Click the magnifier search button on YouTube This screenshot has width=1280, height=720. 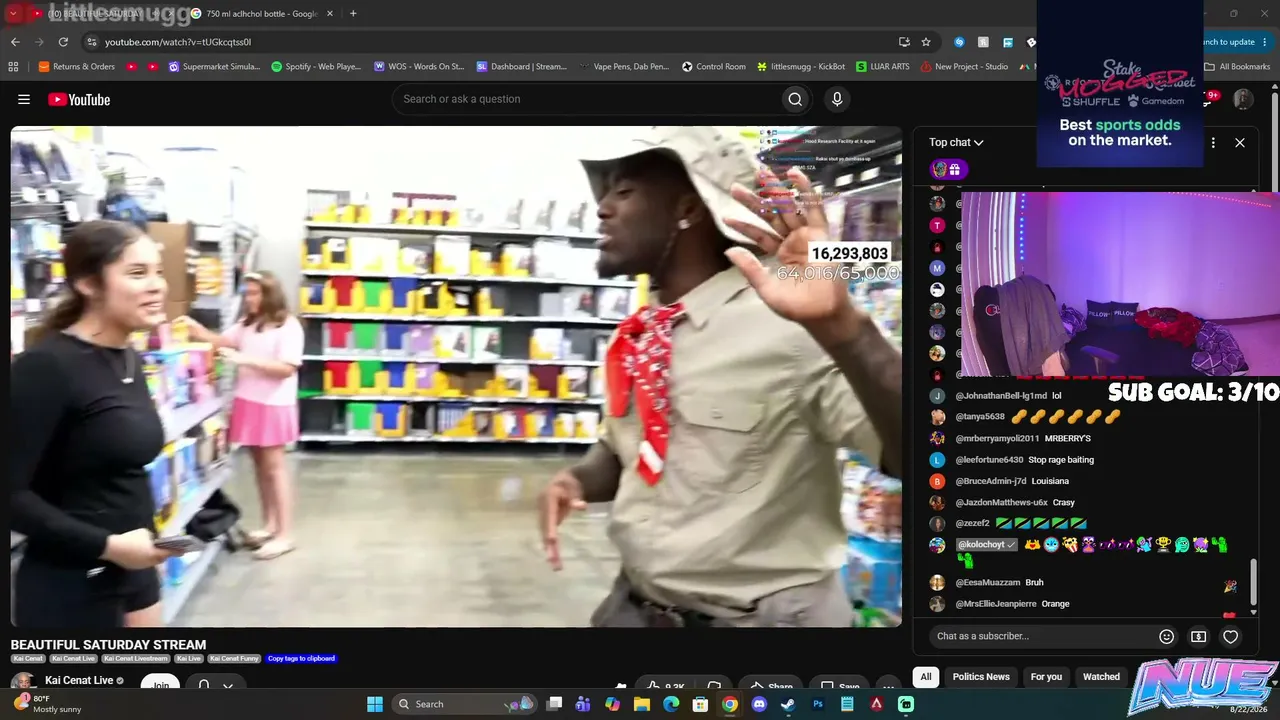(795, 99)
